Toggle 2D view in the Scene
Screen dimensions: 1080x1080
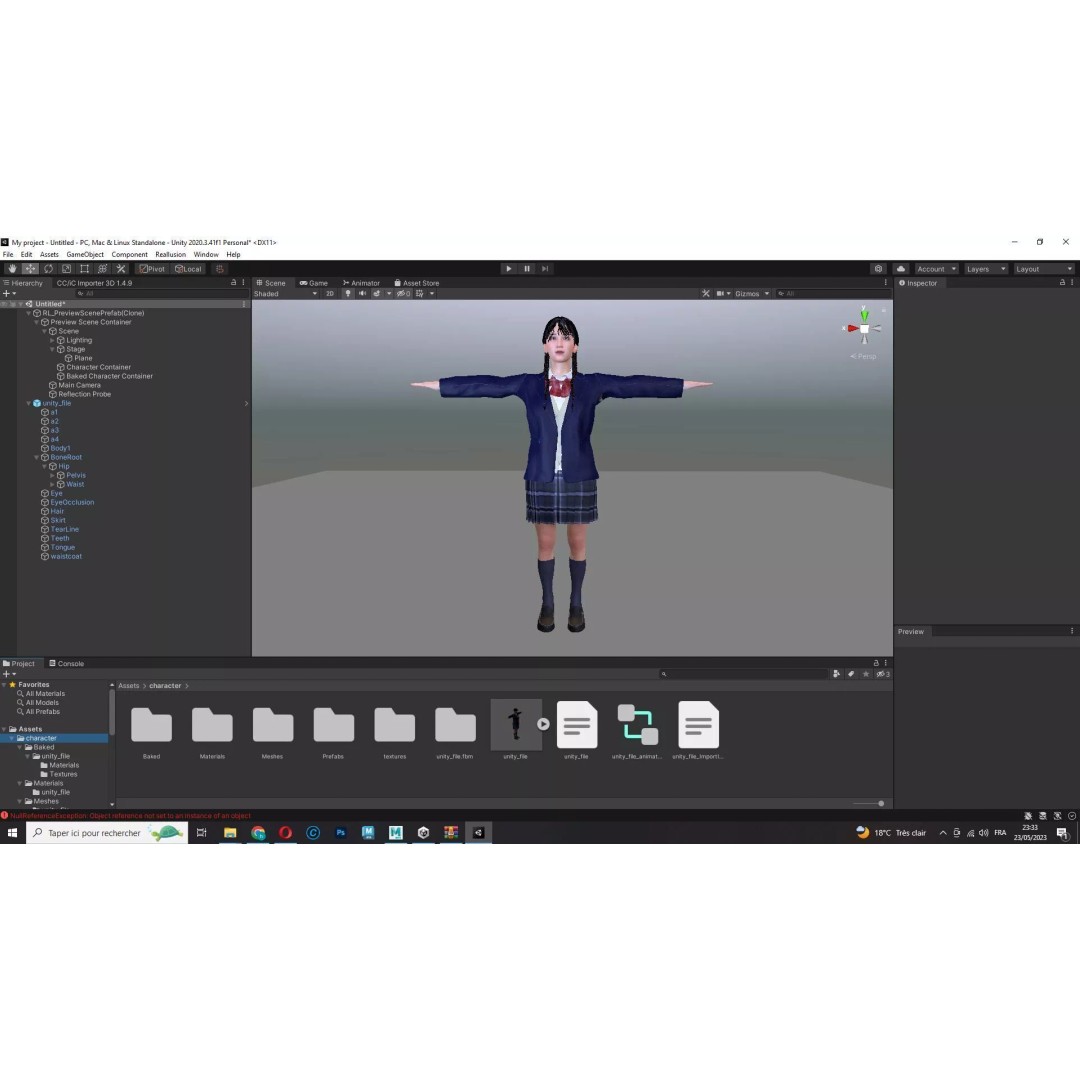(329, 293)
